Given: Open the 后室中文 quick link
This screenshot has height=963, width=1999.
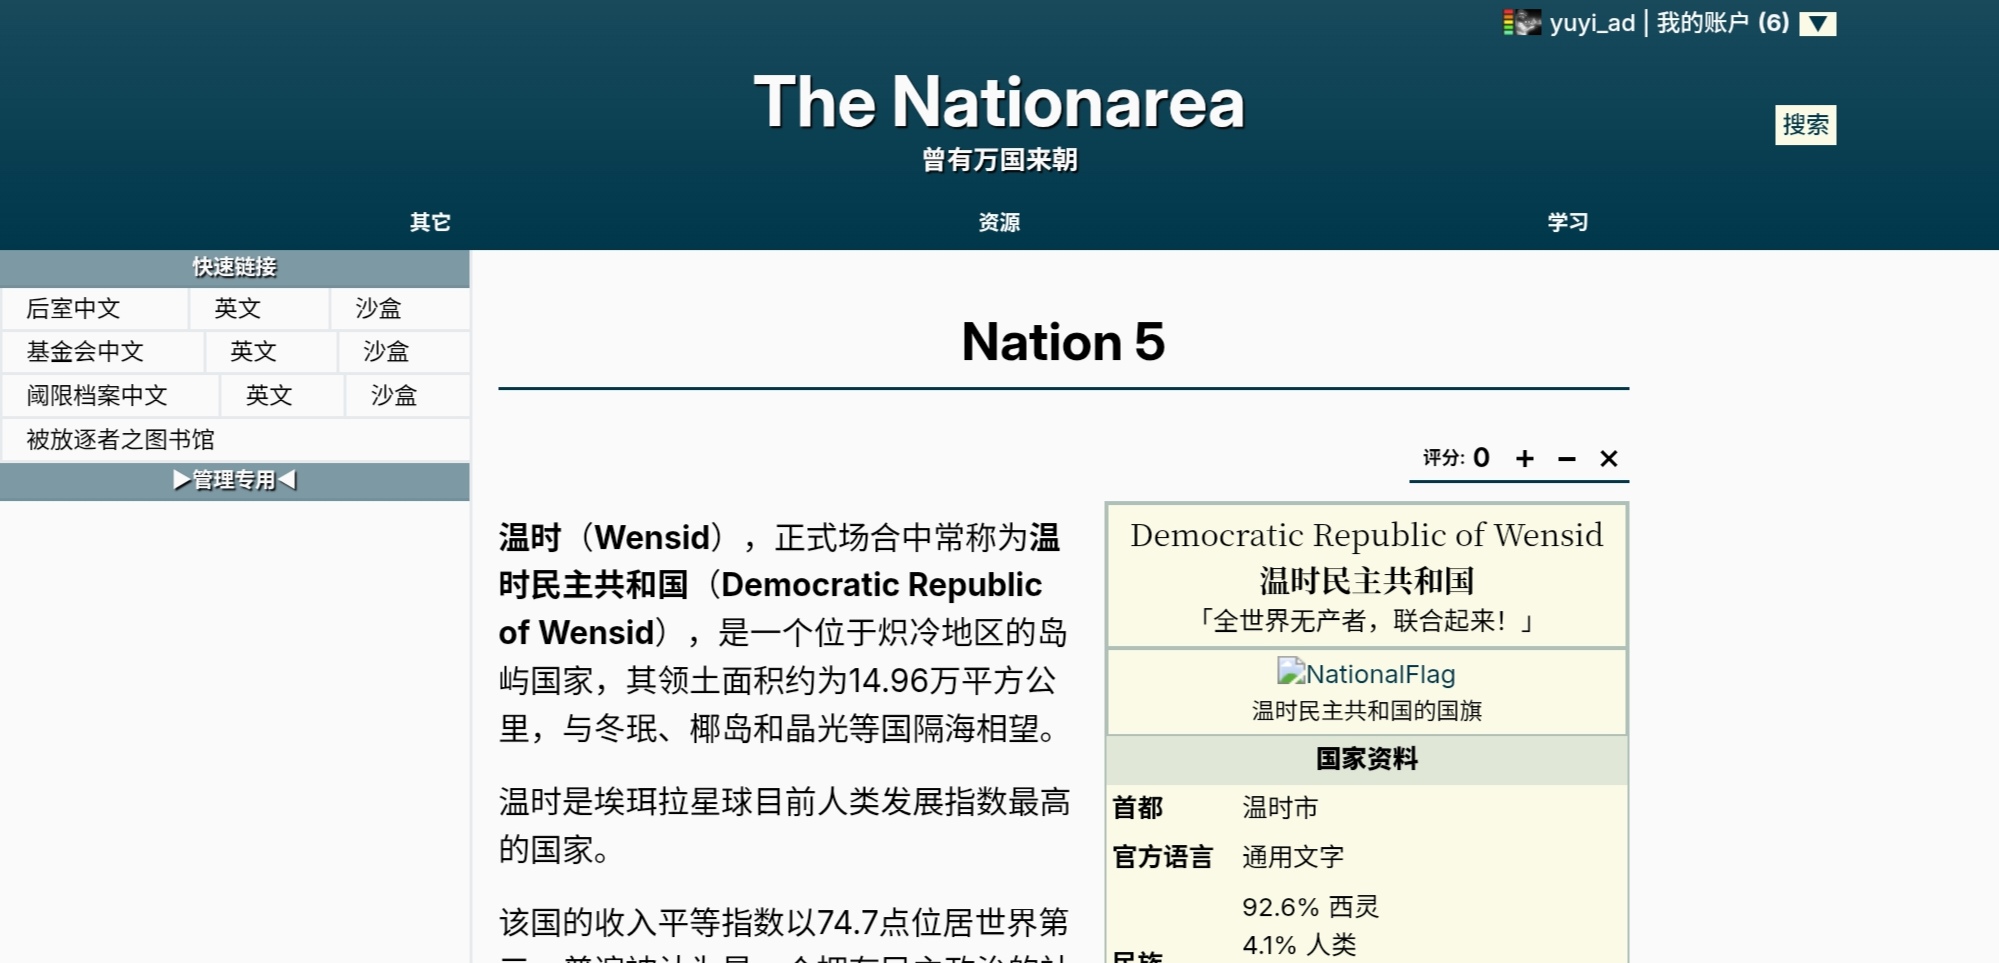Looking at the screenshot, I should (74, 308).
